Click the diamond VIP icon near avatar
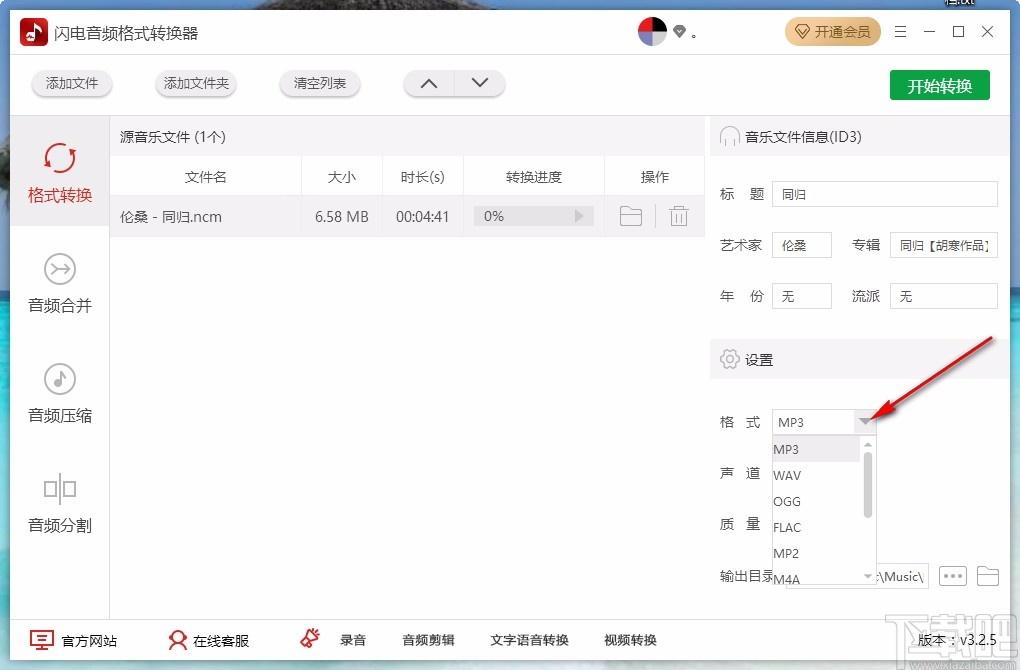 pyautogui.click(x=679, y=31)
